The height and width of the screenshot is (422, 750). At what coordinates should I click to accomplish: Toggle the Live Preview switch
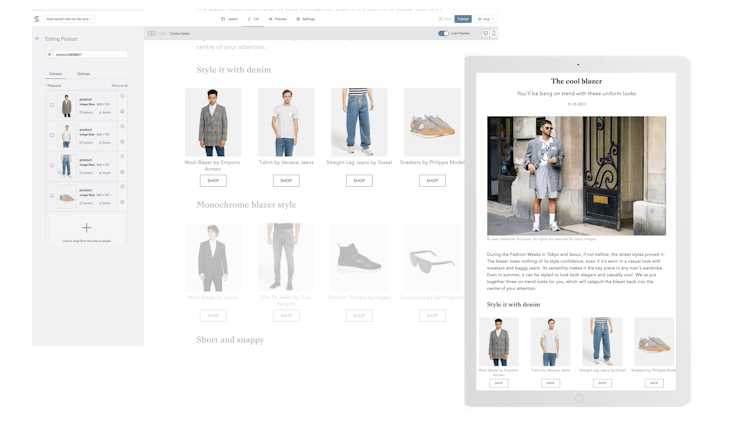click(443, 33)
